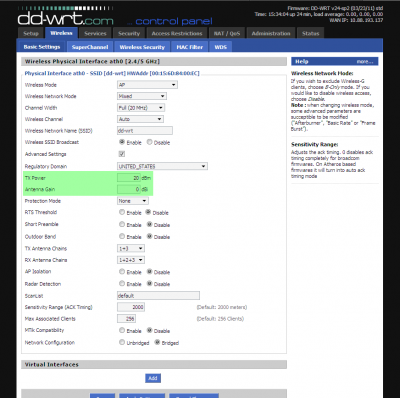Click the Wireless Physical Interface ath0 header
This screenshot has height=398, width=400.
click(154, 61)
